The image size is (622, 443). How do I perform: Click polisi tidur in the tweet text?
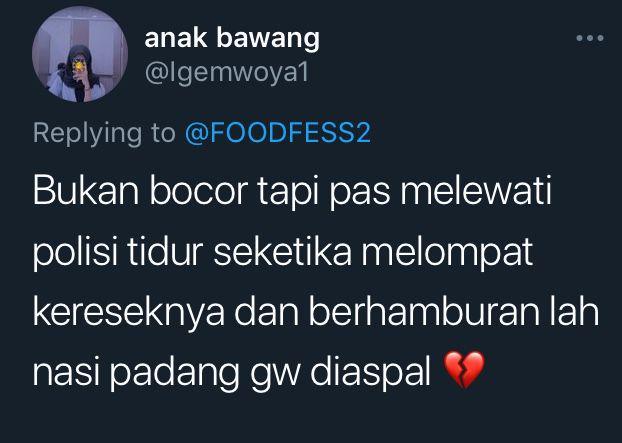point(118,252)
